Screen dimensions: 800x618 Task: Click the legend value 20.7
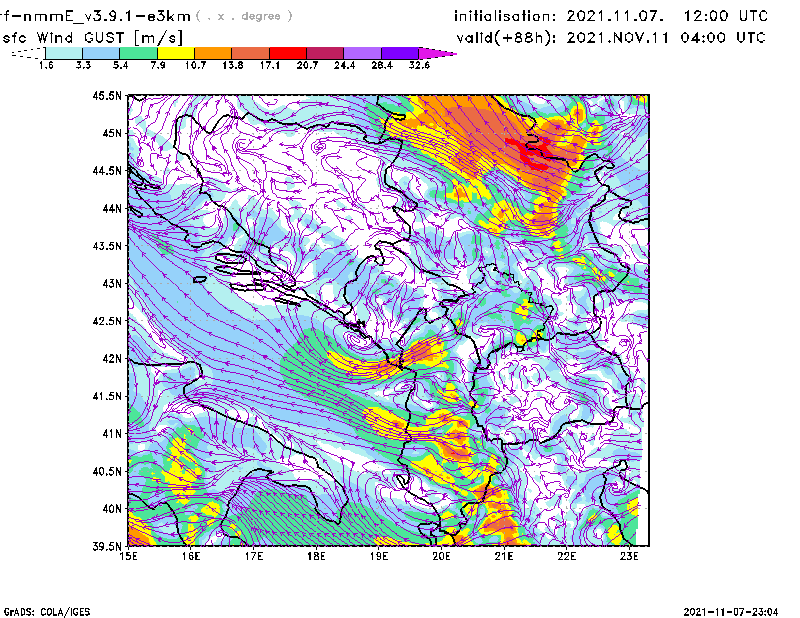coord(307,65)
